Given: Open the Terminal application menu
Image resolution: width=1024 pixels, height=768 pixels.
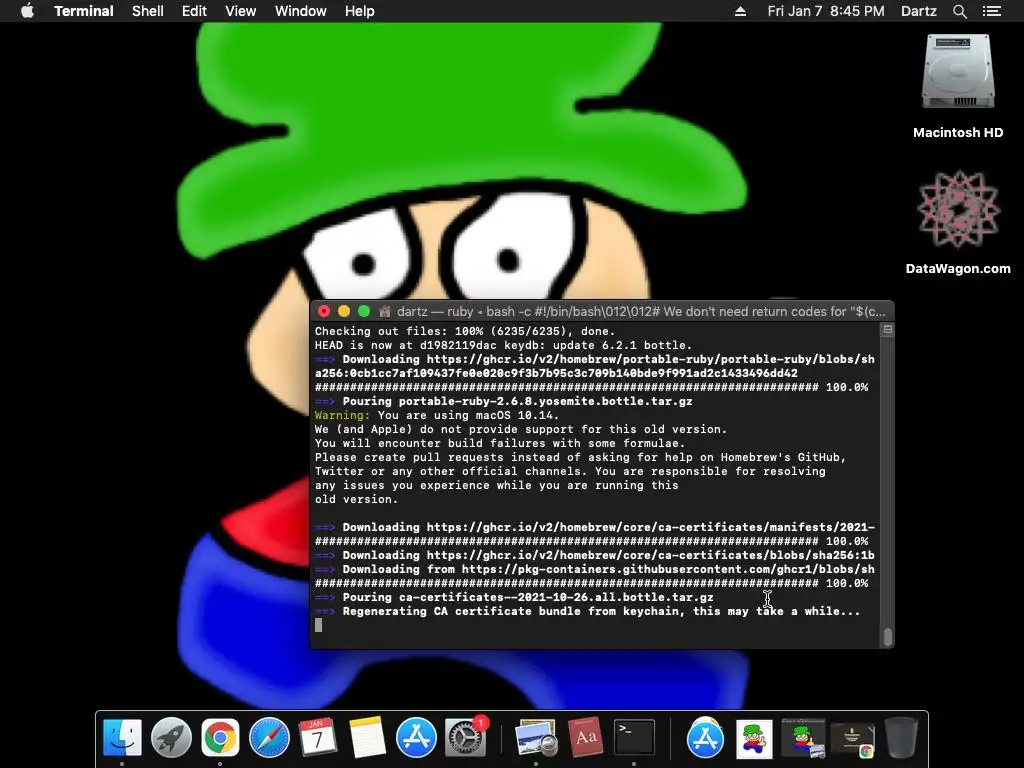Looking at the screenshot, I should [x=84, y=11].
